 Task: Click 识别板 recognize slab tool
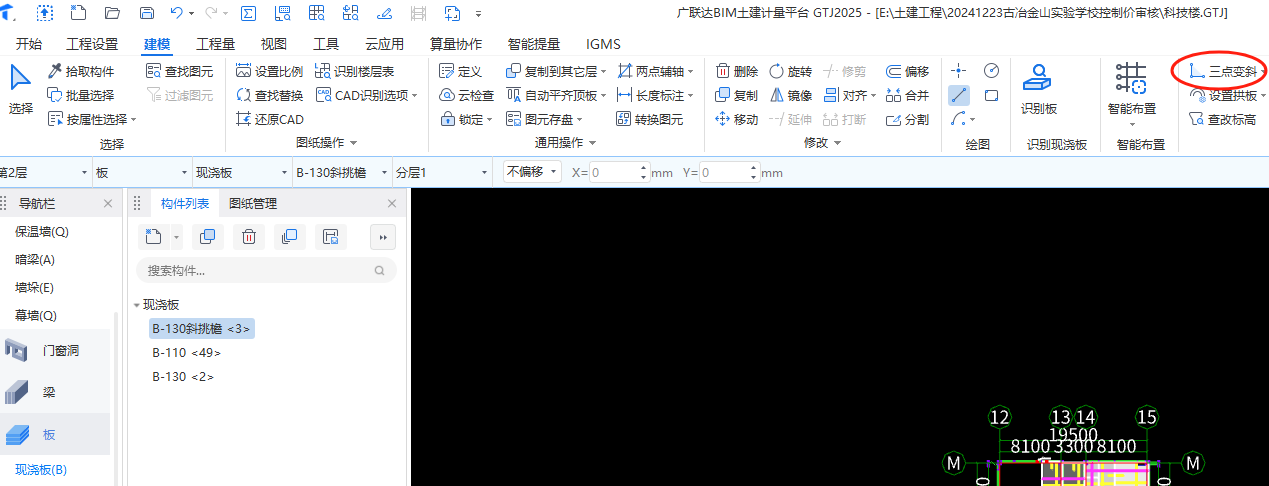tap(1039, 90)
